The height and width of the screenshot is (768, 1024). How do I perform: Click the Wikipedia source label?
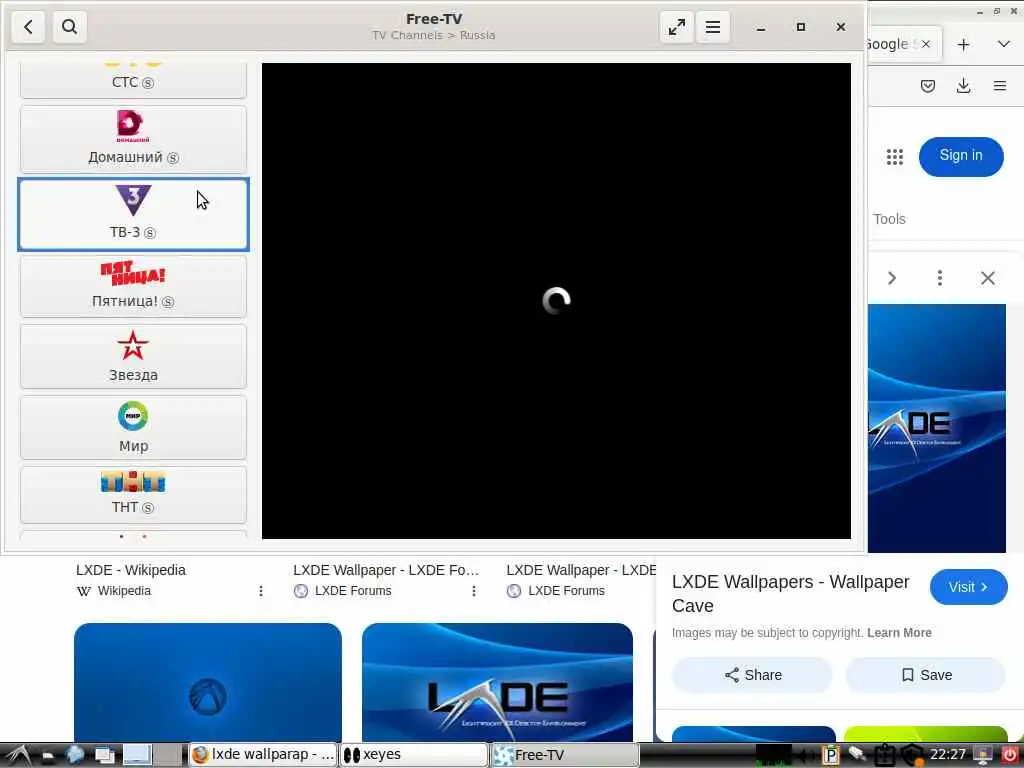[x=124, y=591]
